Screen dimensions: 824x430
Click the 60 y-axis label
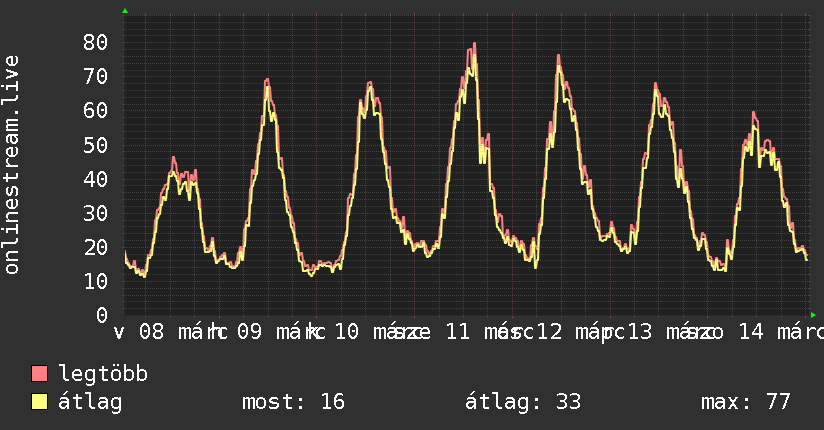click(96, 111)
